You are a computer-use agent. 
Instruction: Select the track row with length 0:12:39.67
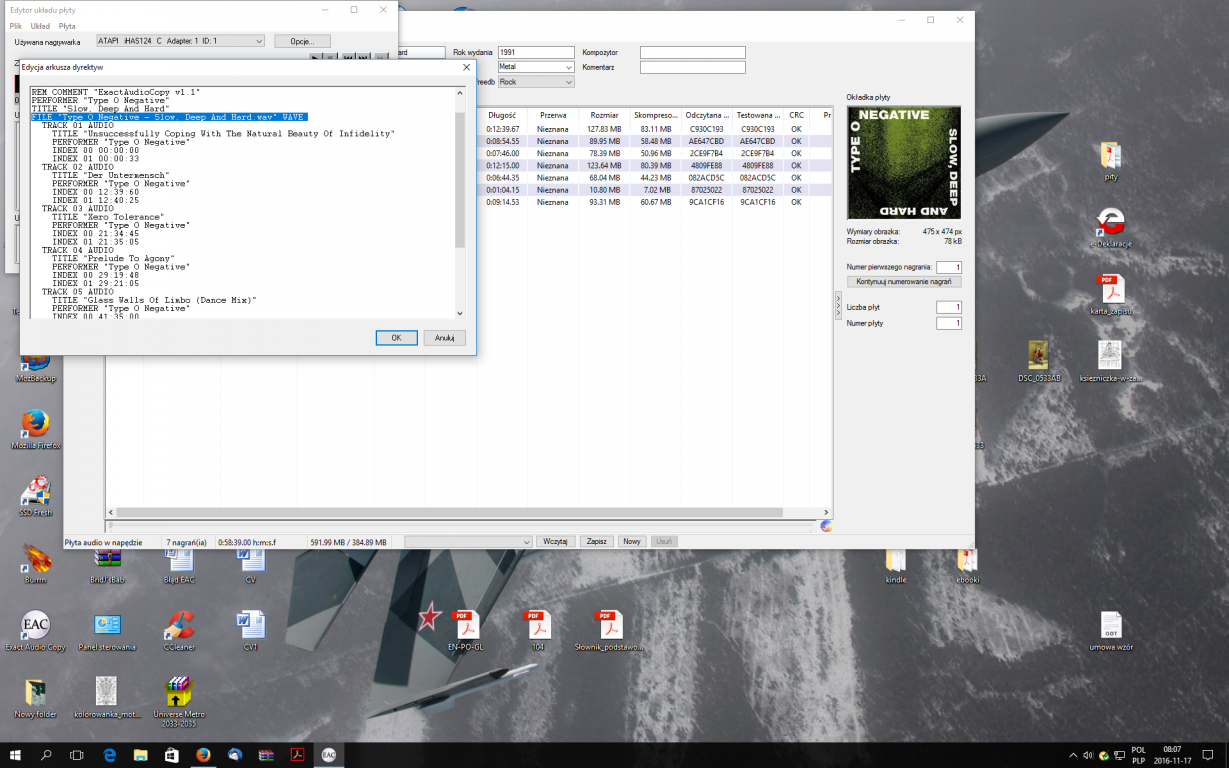655,129
